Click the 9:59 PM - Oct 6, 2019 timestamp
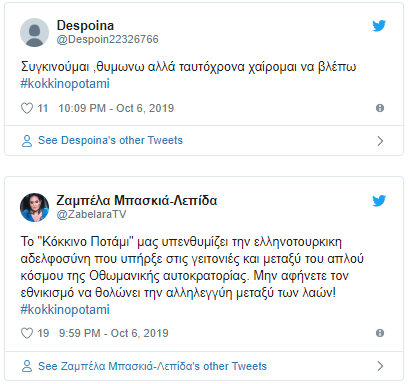Viewport: 408px width, 384px height. (114, 333)
